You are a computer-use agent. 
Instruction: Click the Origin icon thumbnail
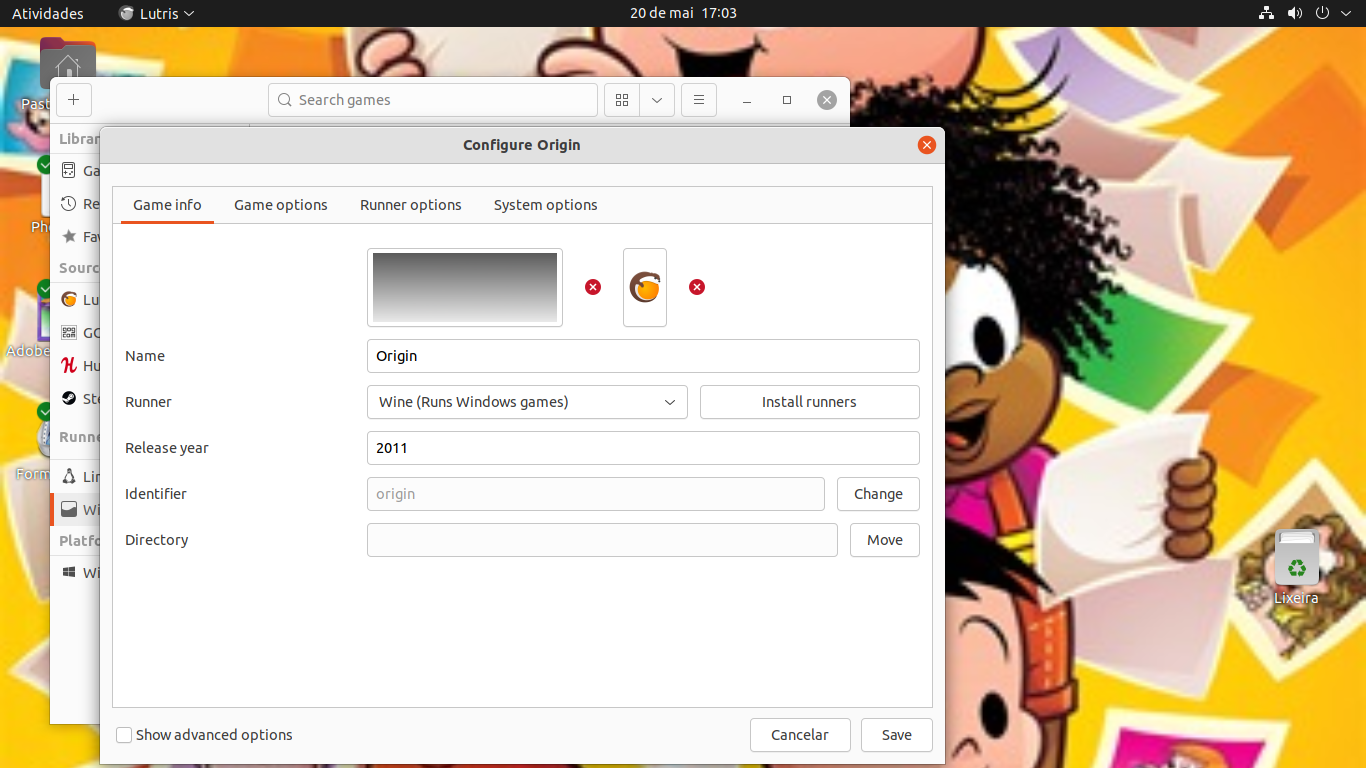[645, 287]
